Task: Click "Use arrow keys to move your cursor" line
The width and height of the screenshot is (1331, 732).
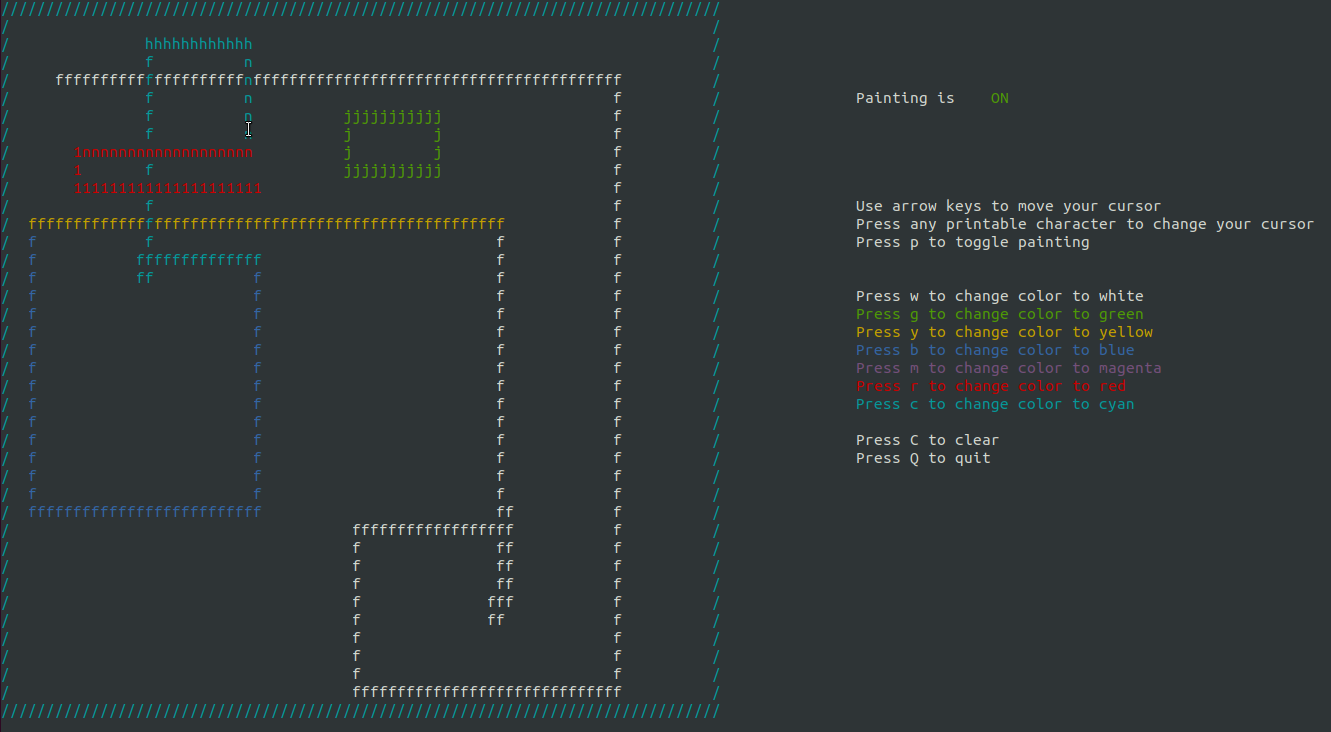Action: tap(1008, 206)
